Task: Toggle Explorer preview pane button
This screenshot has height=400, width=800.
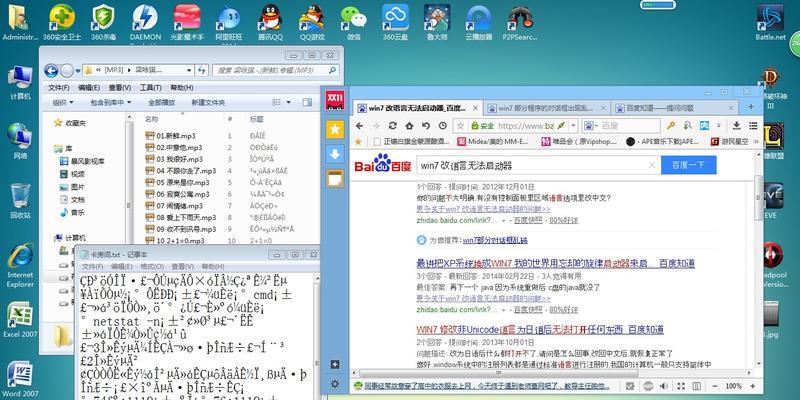Action: pos(307,103)
